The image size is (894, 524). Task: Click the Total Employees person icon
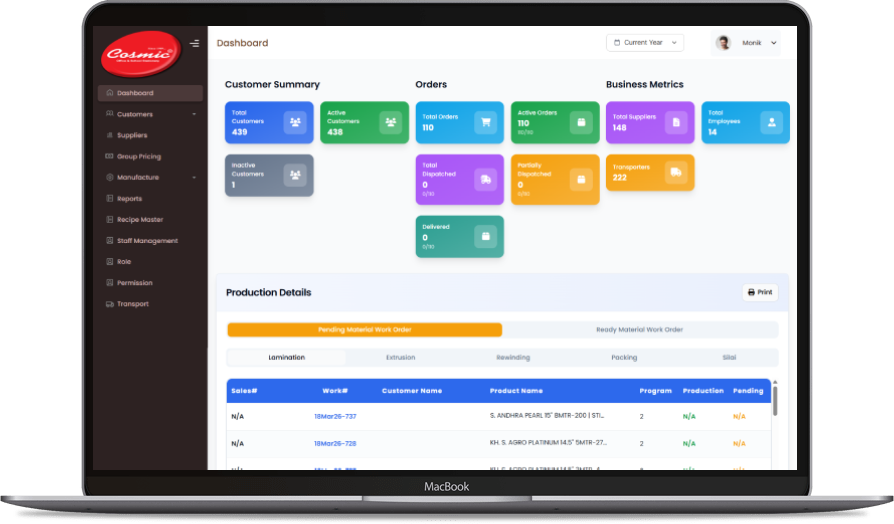pyautogui.click(x=771, y=123)
